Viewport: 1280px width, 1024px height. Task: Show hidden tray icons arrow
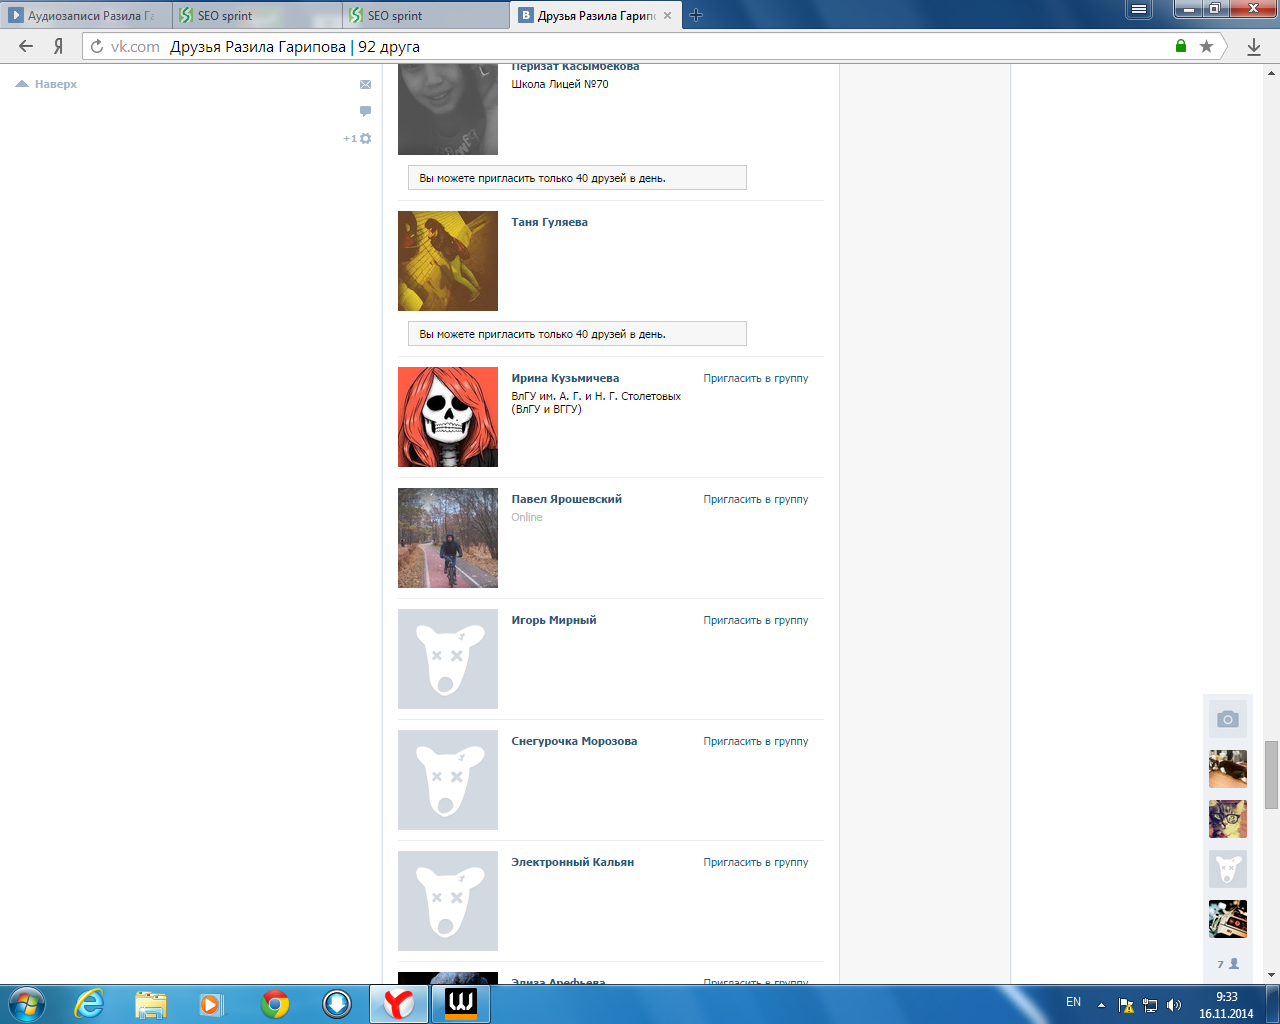tap(1101, 1005)
